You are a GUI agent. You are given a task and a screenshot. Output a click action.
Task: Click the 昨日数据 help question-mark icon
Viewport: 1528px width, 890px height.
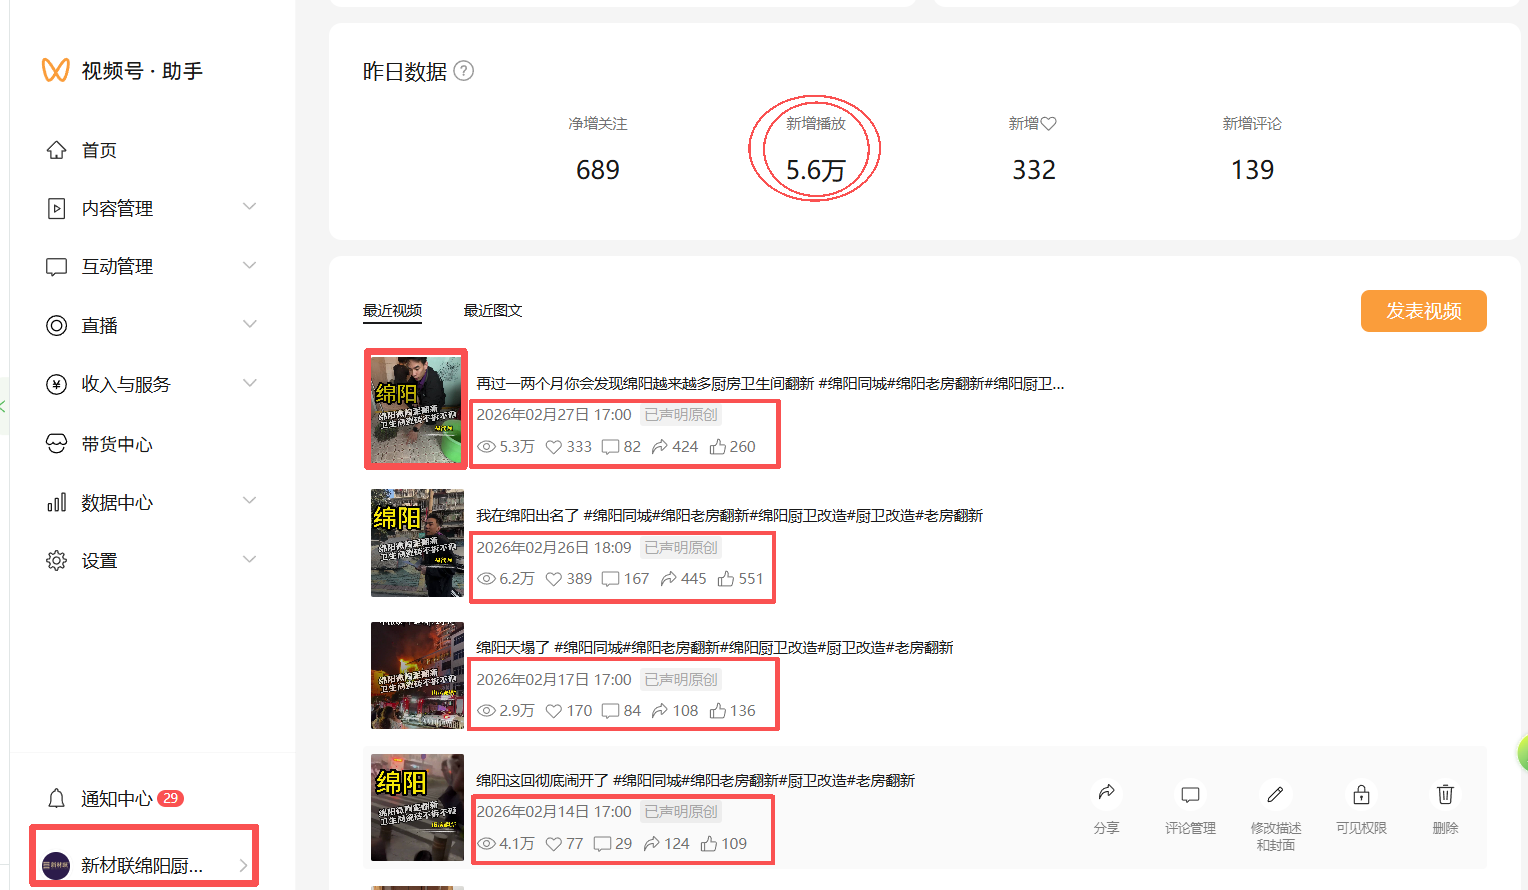tap(464, 71)
